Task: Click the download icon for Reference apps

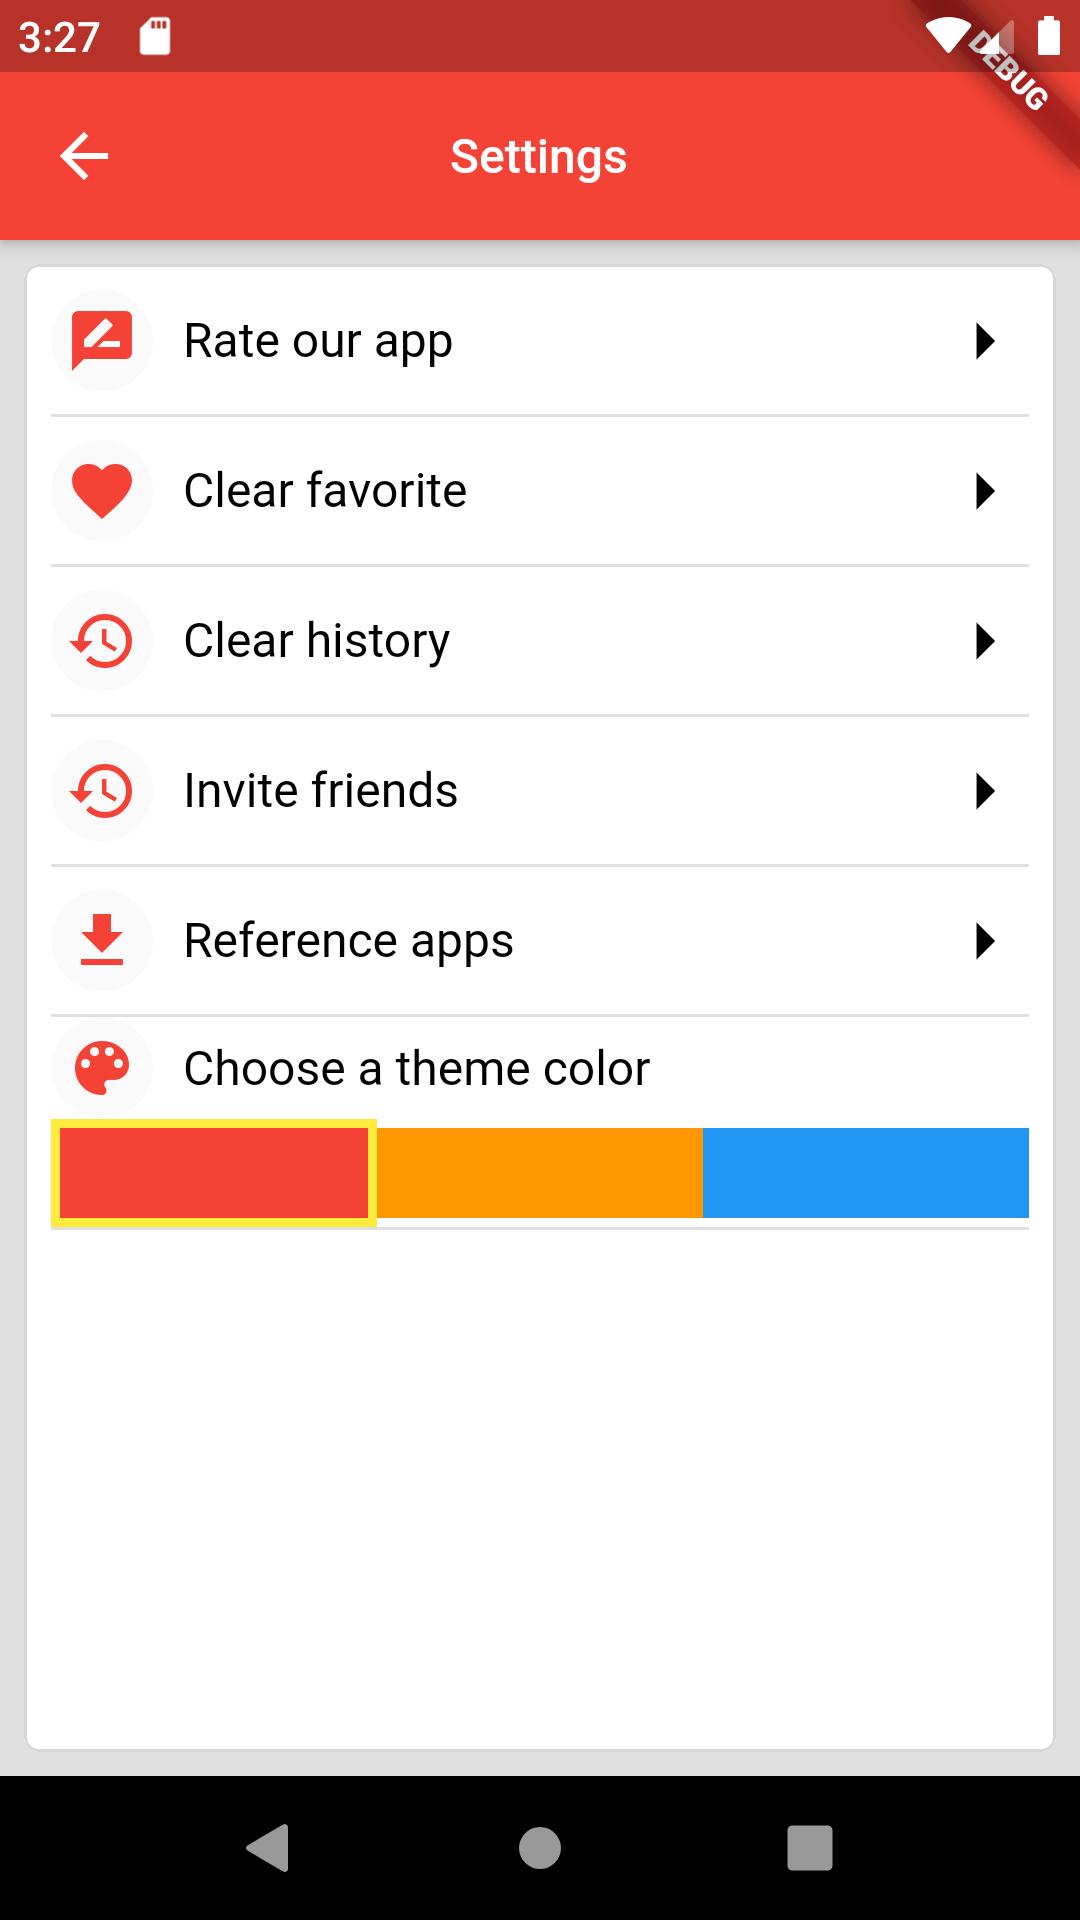Action: click(x=102, y=941)
